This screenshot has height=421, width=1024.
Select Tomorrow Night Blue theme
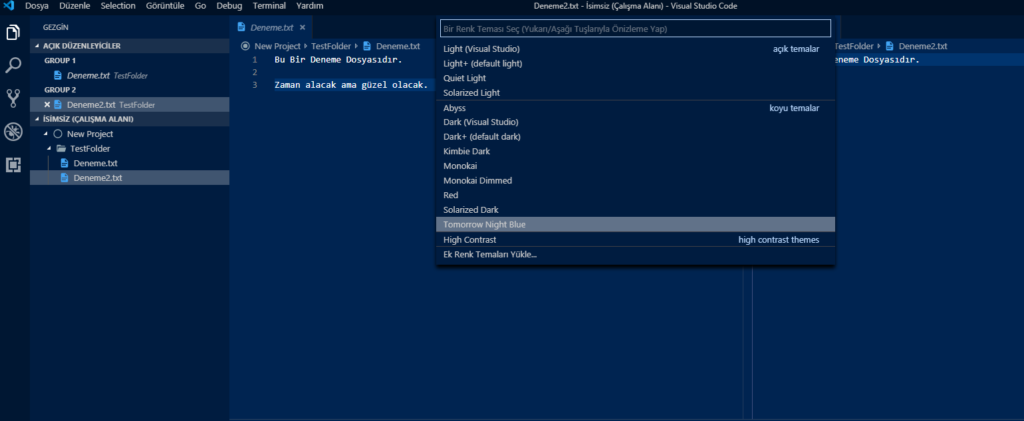click(635, 225)
